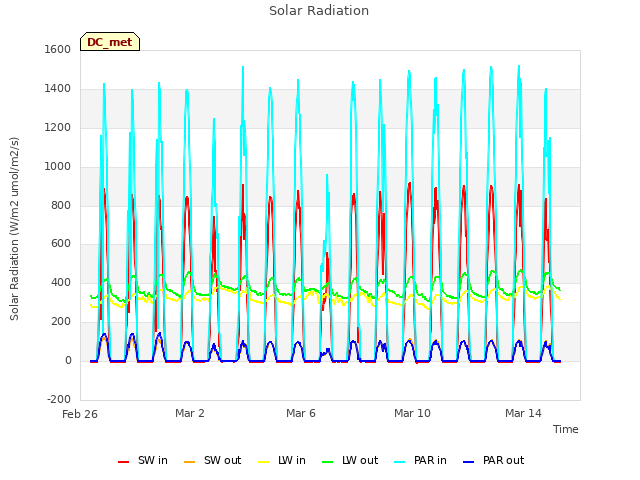
Task: Click the 800 y-axis tick label
Action: pos(61,205)
